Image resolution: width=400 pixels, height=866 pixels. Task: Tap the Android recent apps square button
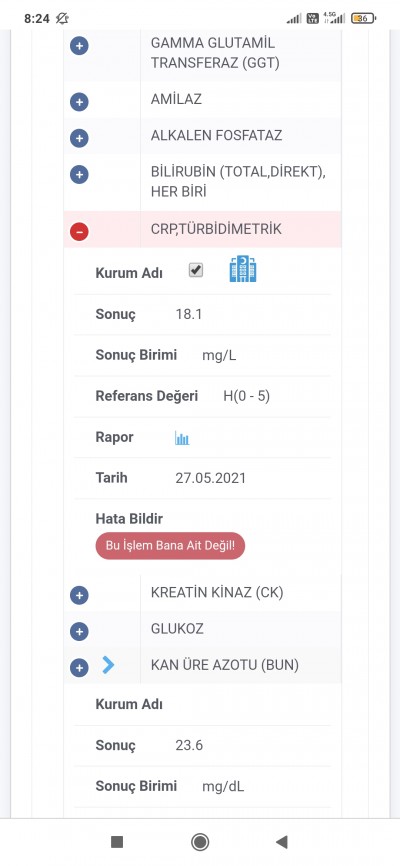pyautogui.click(x=117, y=842)
